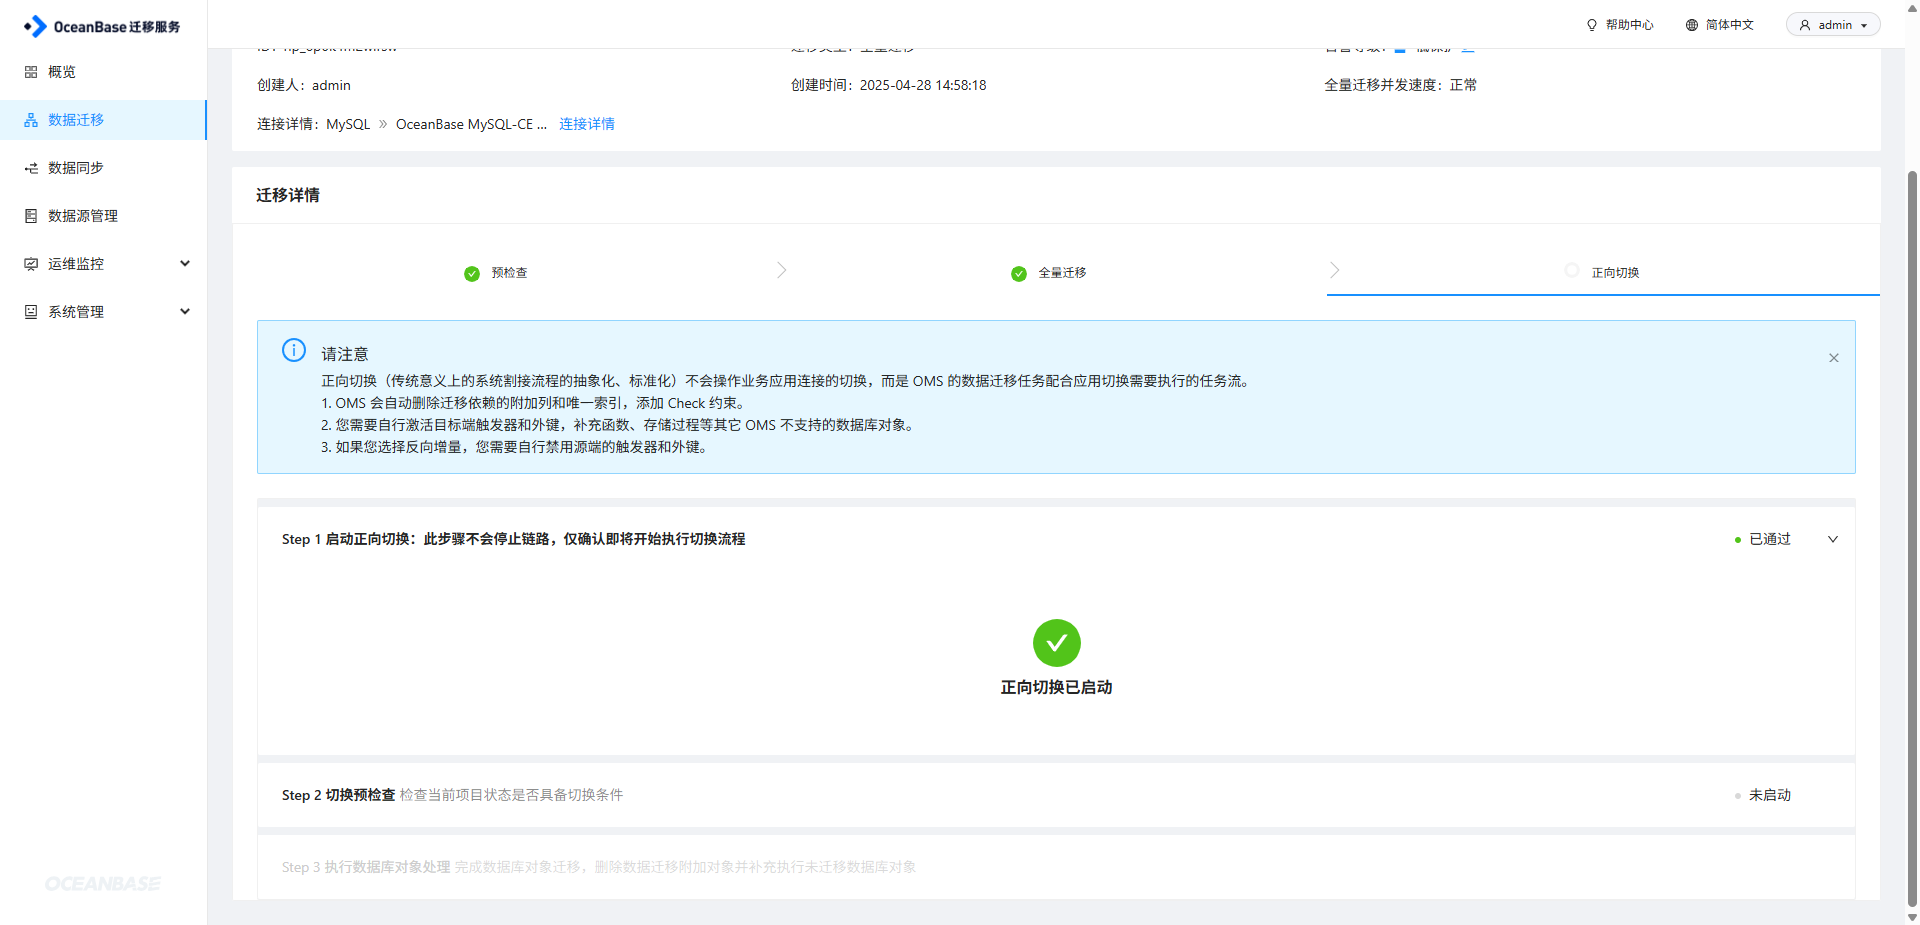1920x925 pixels.
Task: Go to 数据同步 in sidebar
Action: 103,168
